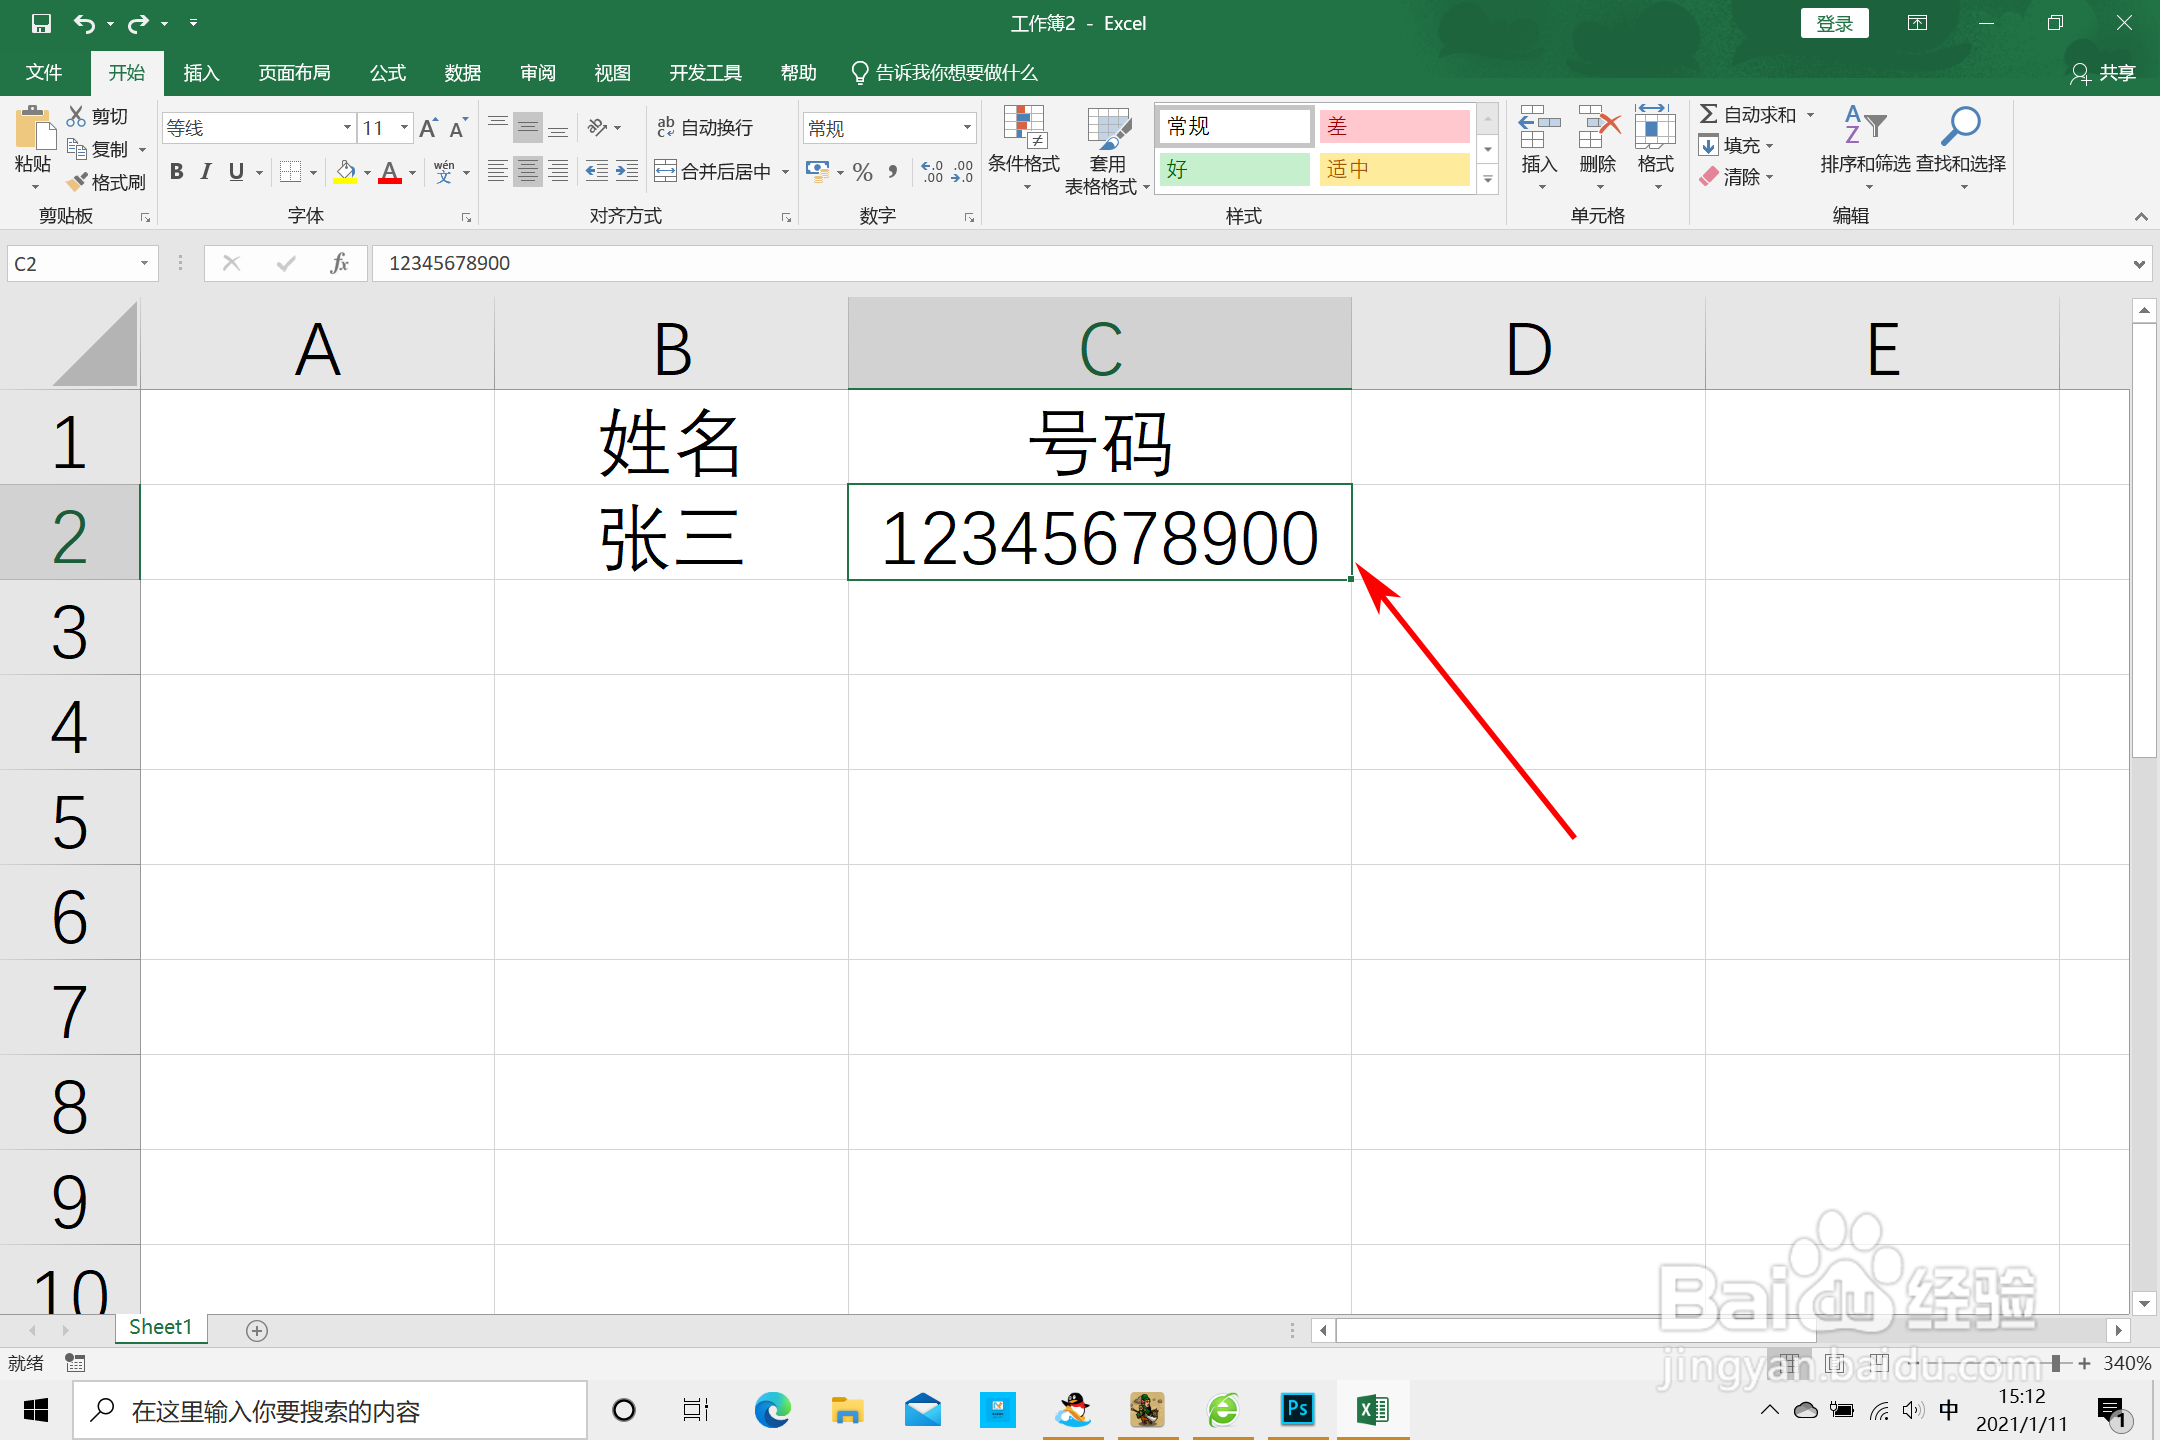Open the font name dropdown
The width and height of the screenshot is (2160, 1440).
[x=347, y=128]
